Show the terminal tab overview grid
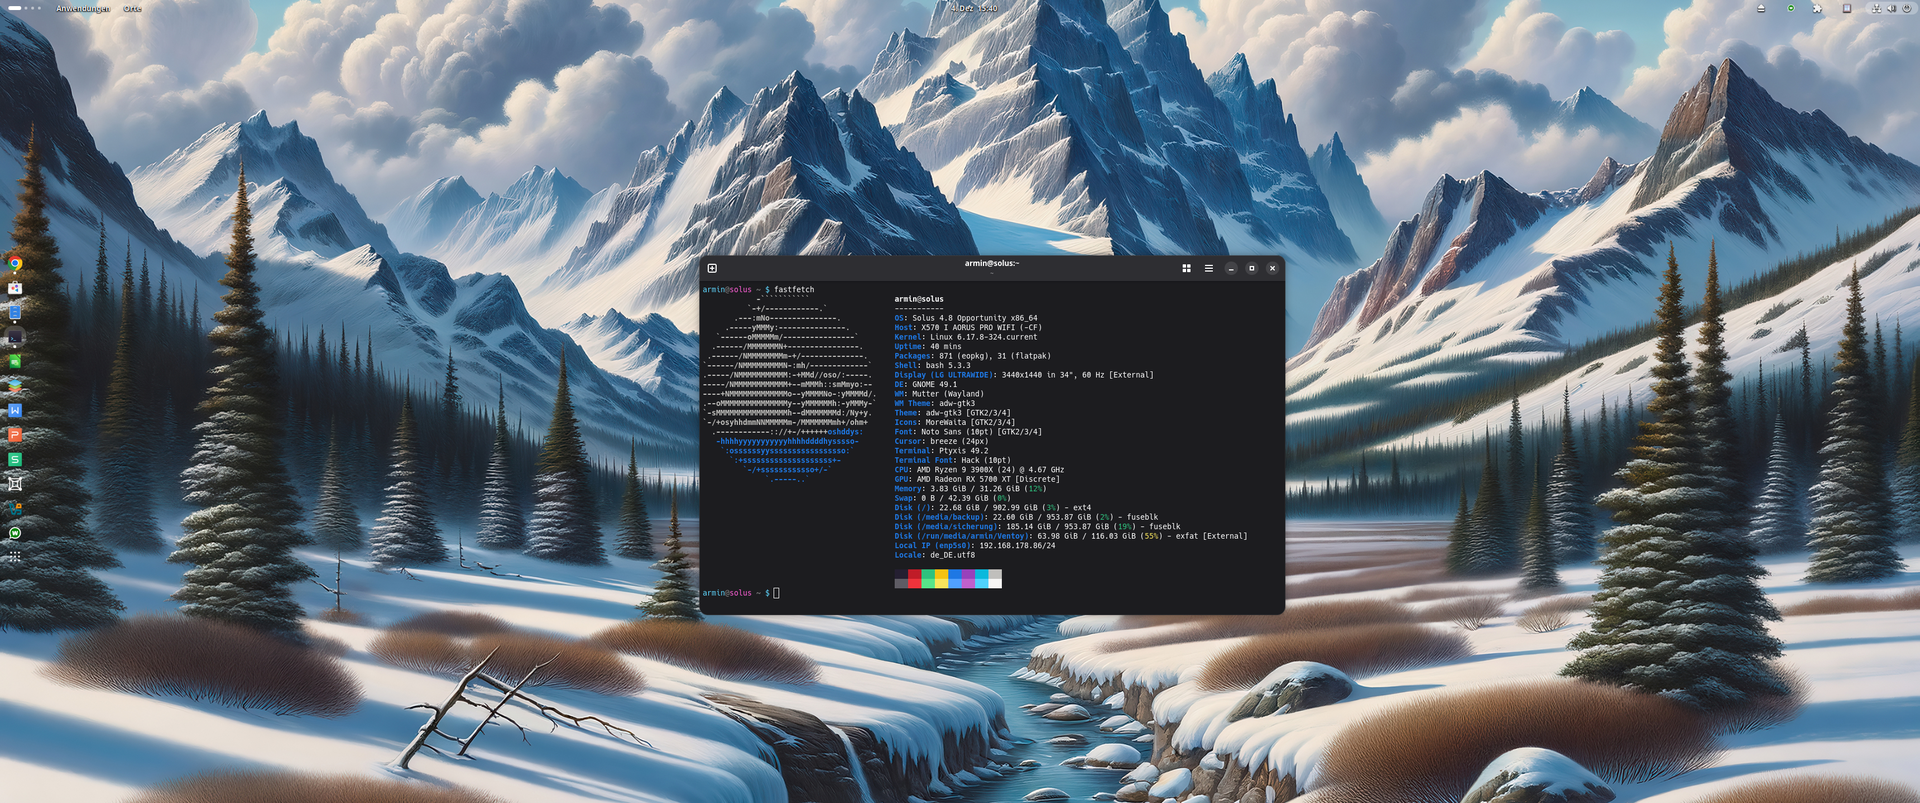 1186,268
